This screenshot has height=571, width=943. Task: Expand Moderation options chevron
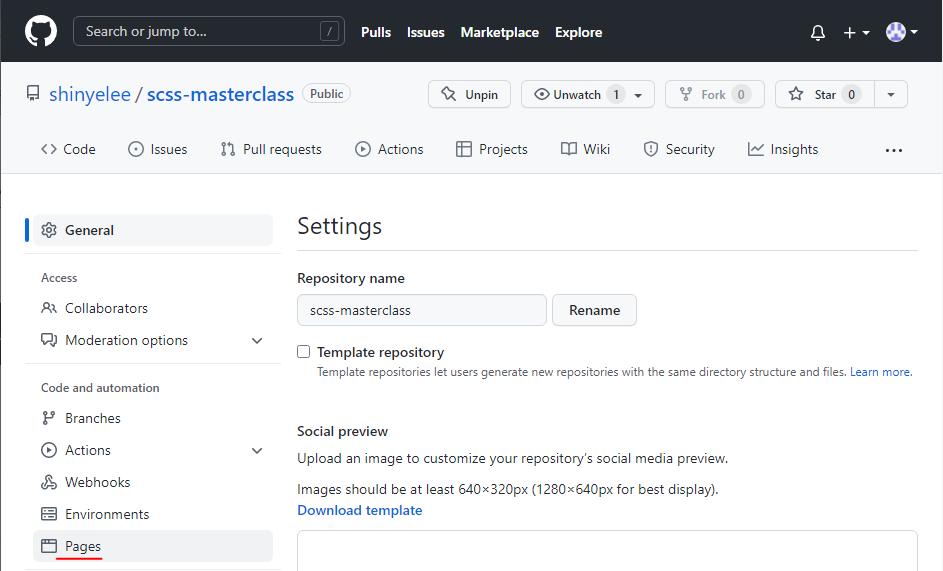tap(257, 341)
